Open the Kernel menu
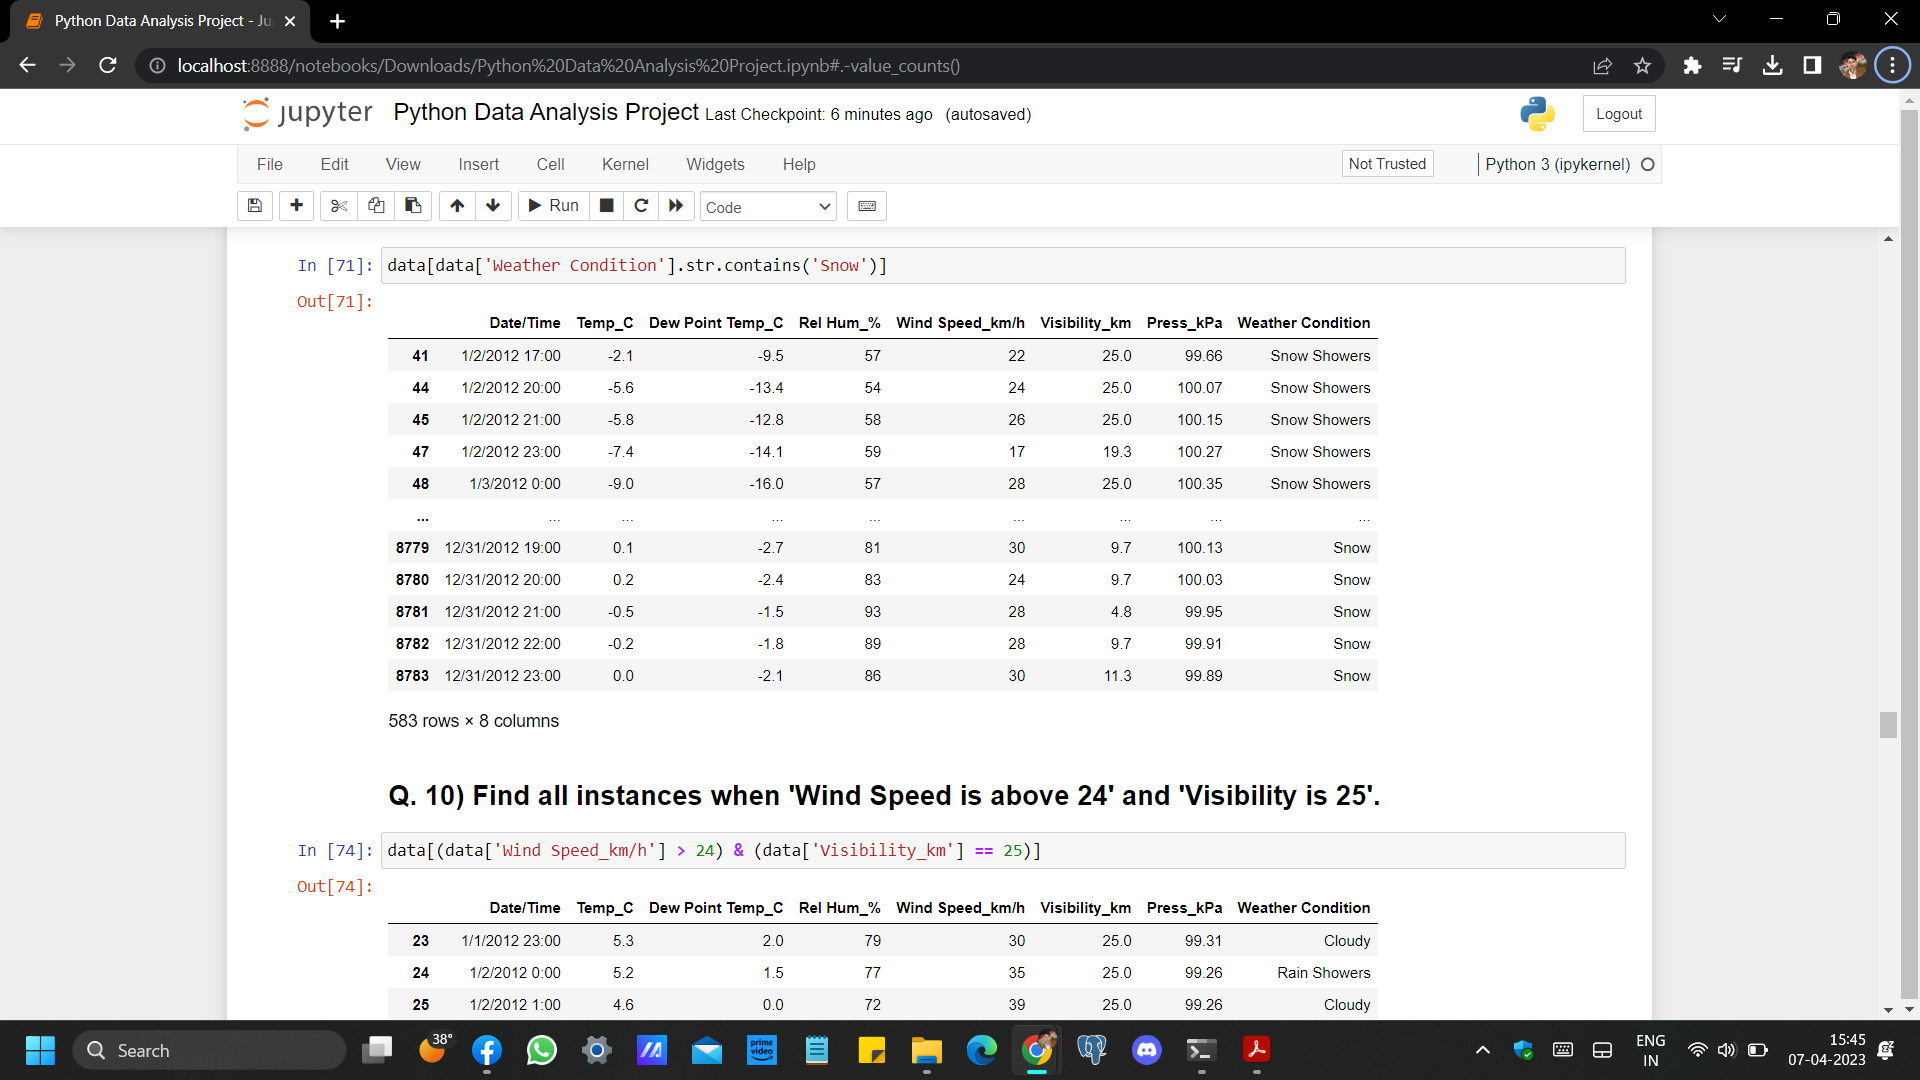Viewport: 1920px width, 1080px height. pyautogui.click(x=625, y=164)
